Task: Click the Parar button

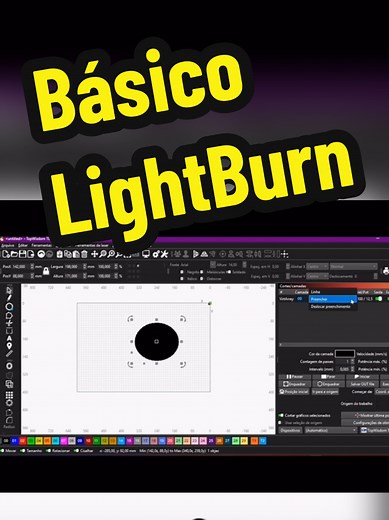Action: click(x=328, y=377)
